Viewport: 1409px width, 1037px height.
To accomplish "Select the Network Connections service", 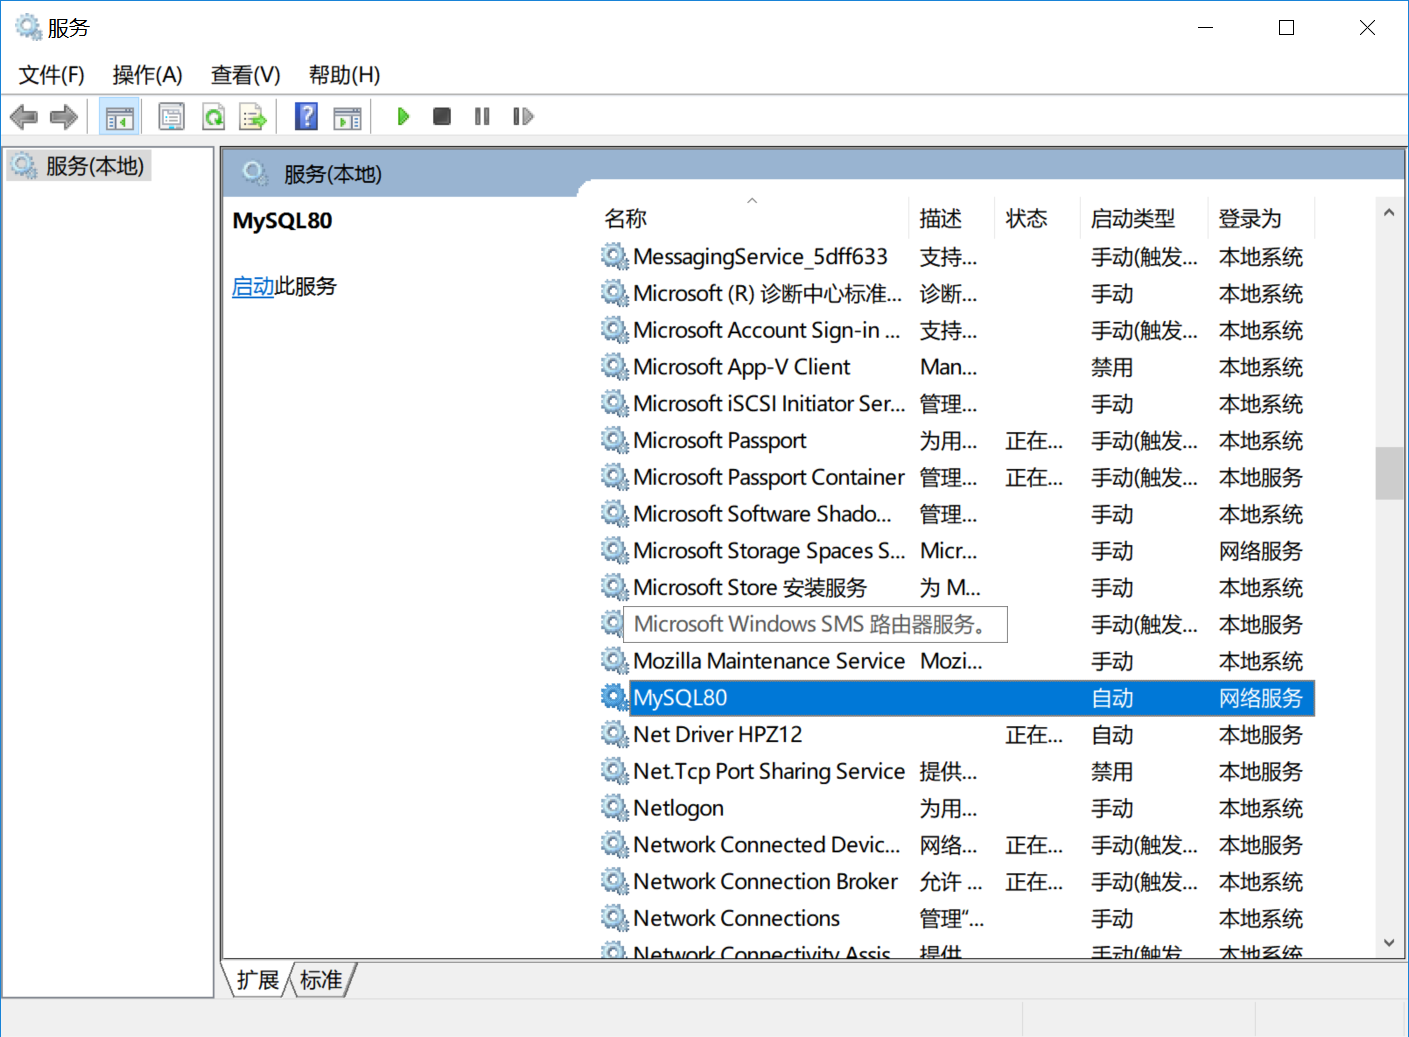I will click(x=736, y=918).
